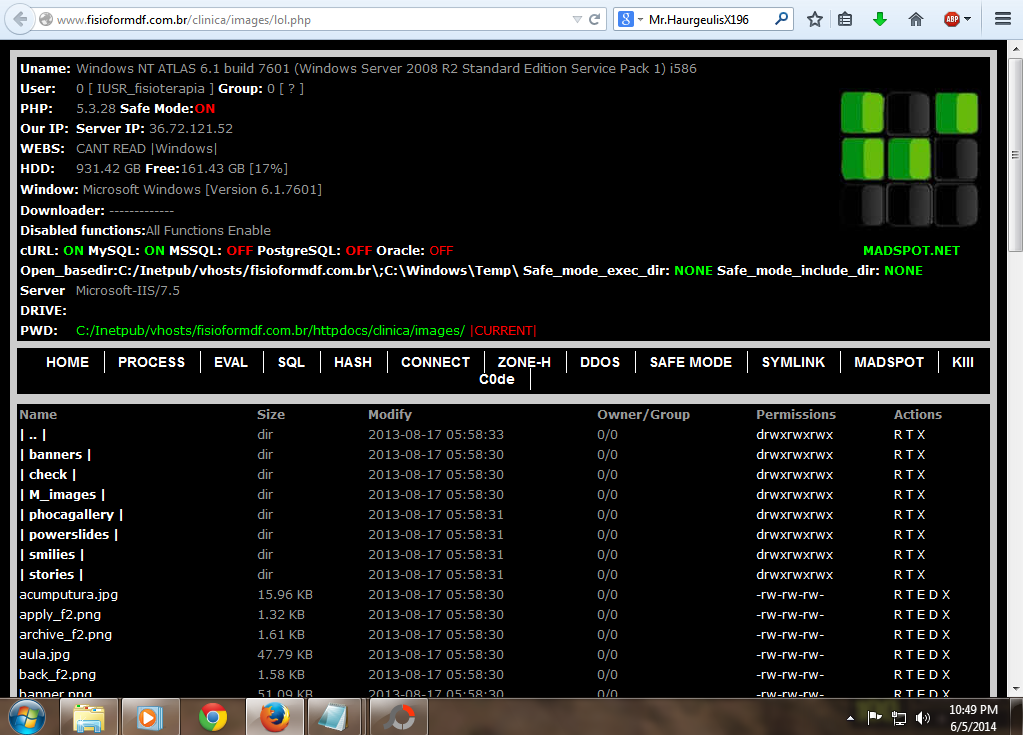
Task: Expand hidden system tray icons
Action: tap(851, 716)
